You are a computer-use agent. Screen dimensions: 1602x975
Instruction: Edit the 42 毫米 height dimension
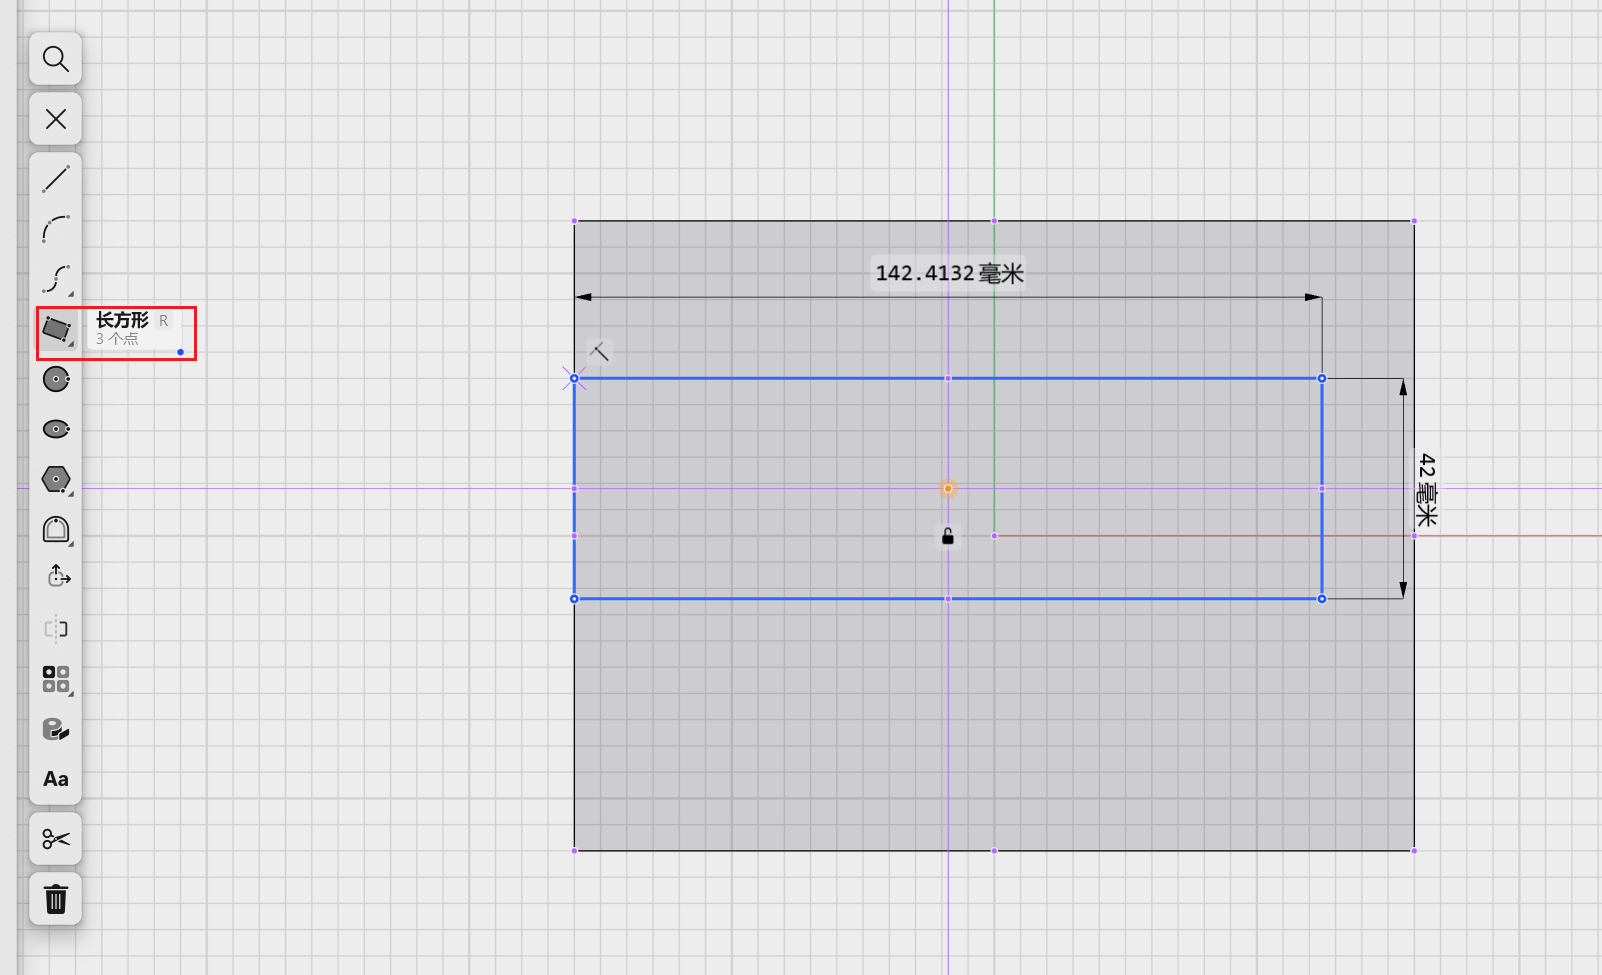click(1426, 490)
